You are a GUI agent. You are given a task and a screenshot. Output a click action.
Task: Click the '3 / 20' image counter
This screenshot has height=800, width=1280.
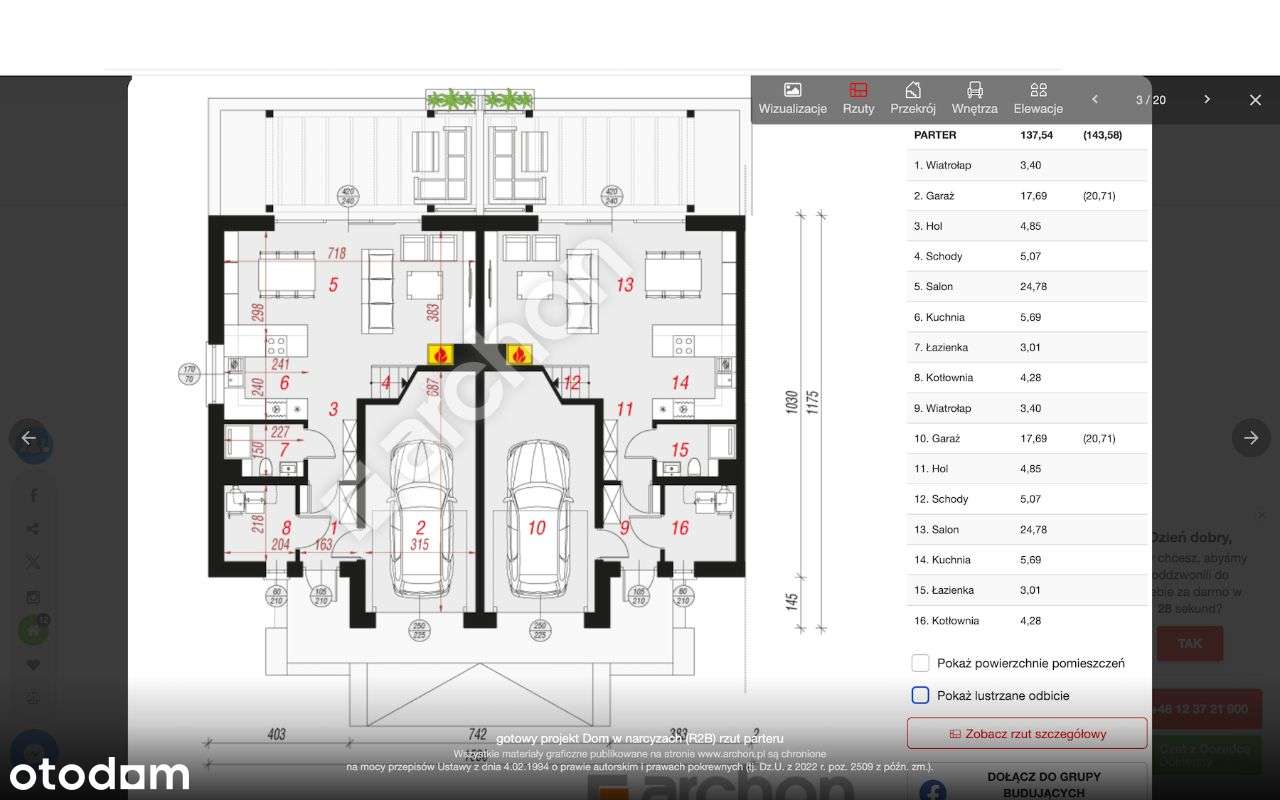[1150, 100]
